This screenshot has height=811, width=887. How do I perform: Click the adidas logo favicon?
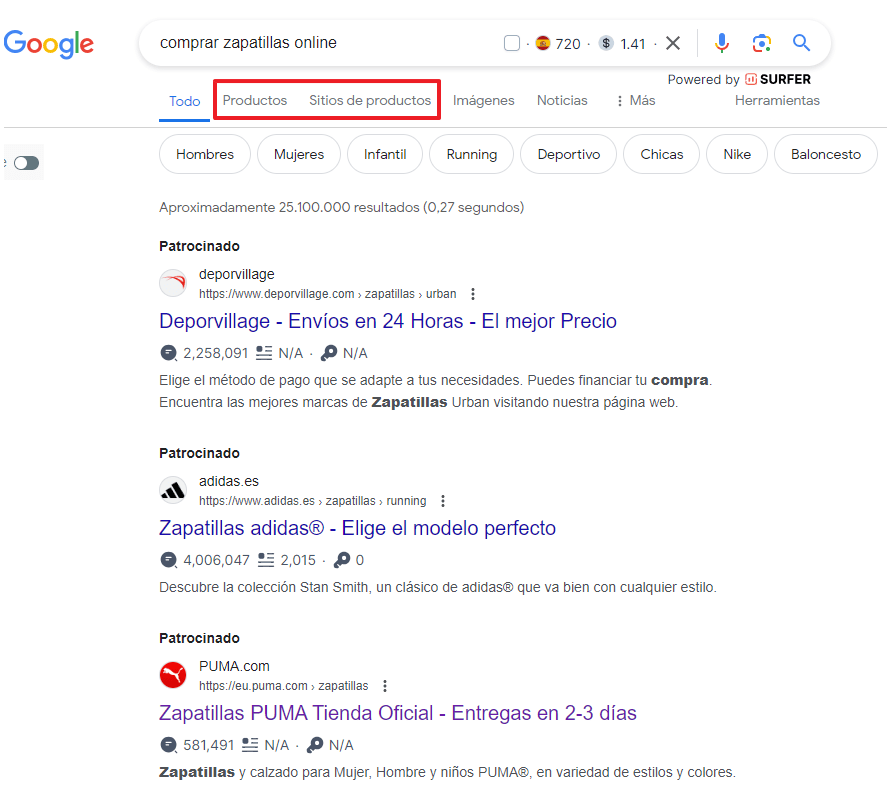(173, 490)
